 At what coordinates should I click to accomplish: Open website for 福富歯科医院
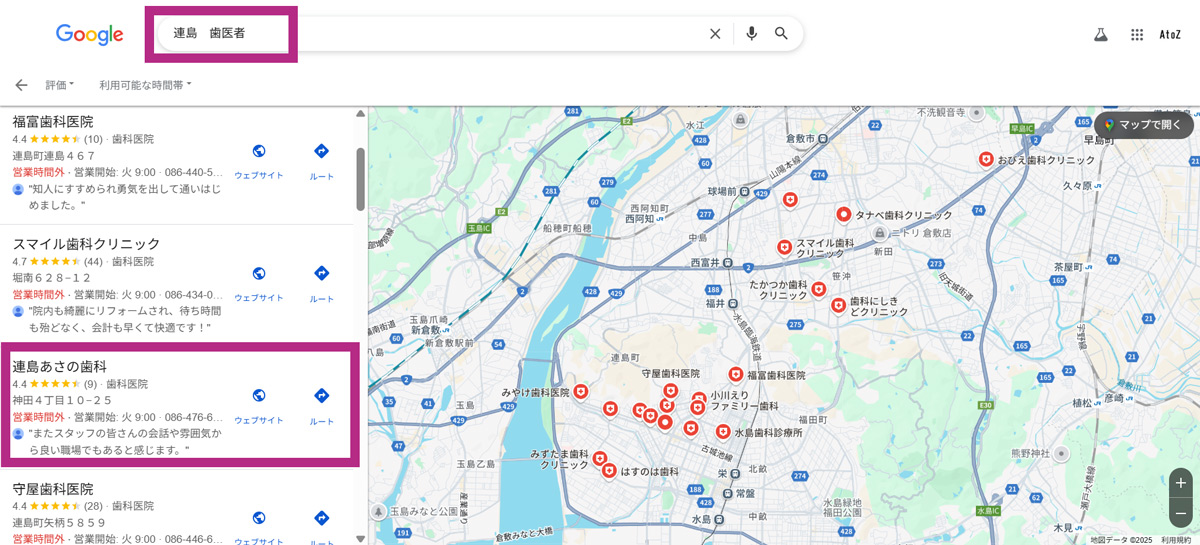(x=259, y=161)
